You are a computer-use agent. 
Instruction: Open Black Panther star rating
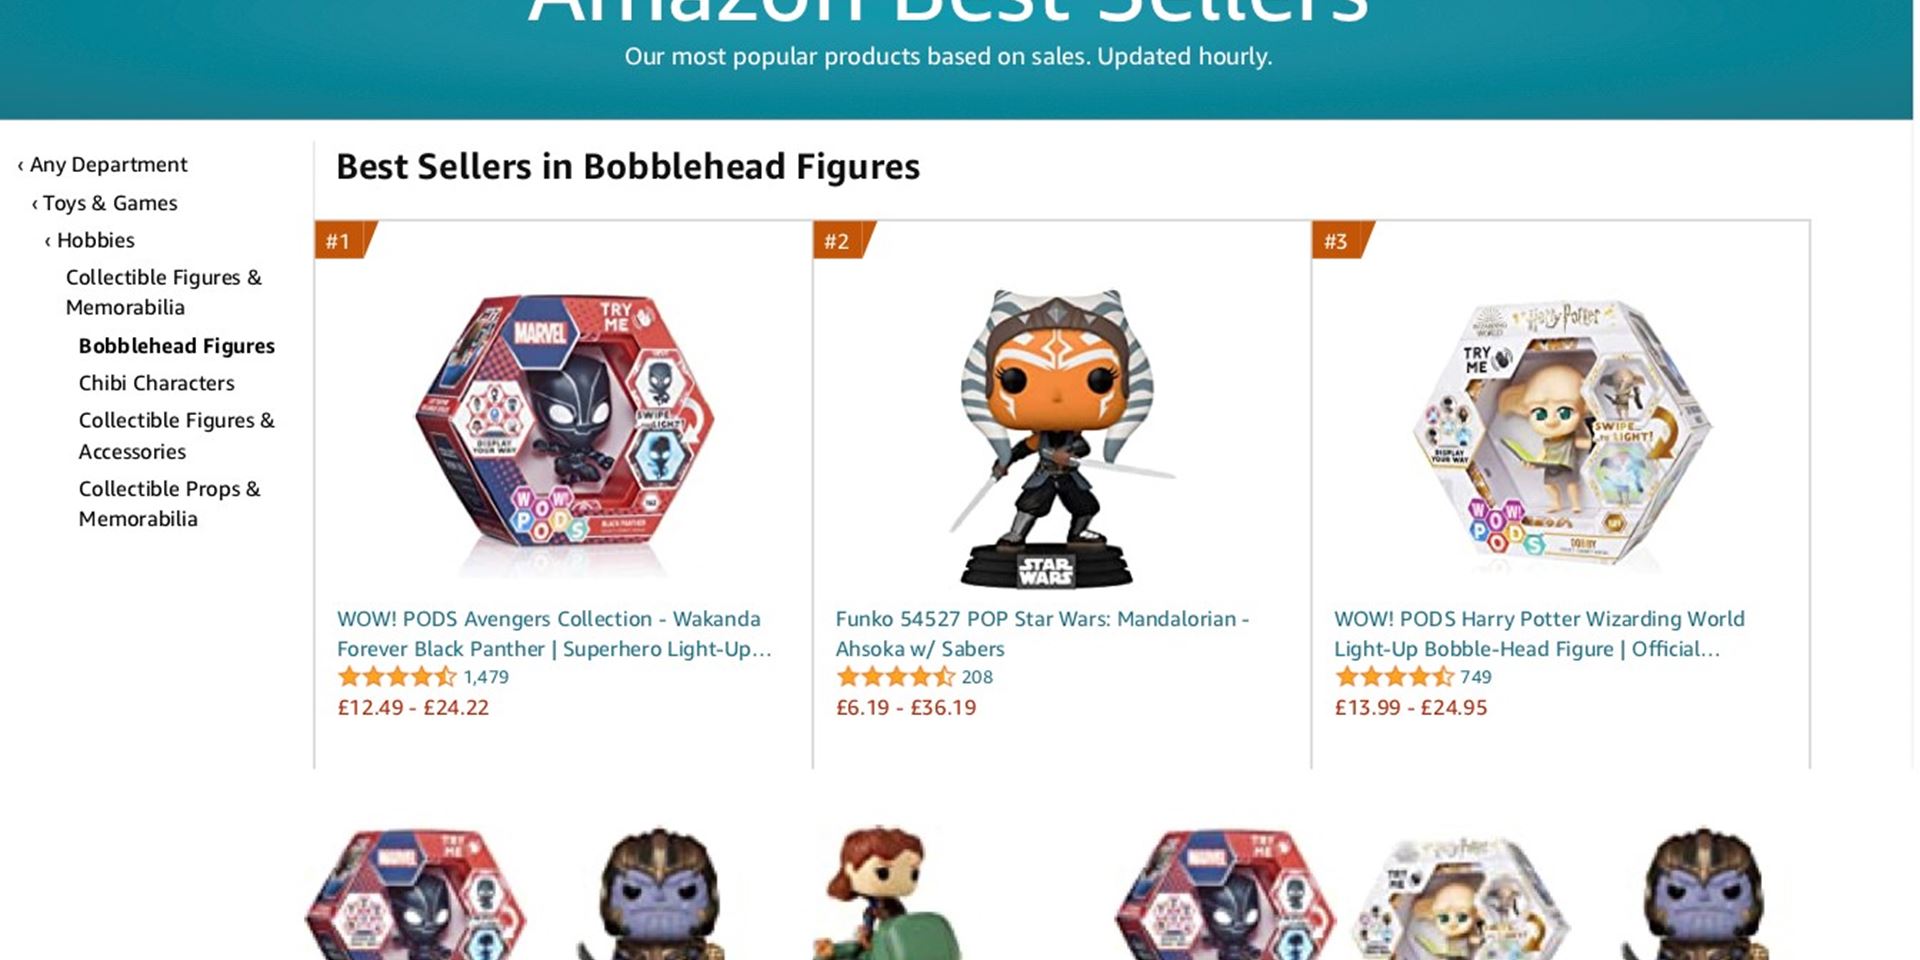point(397,677)
